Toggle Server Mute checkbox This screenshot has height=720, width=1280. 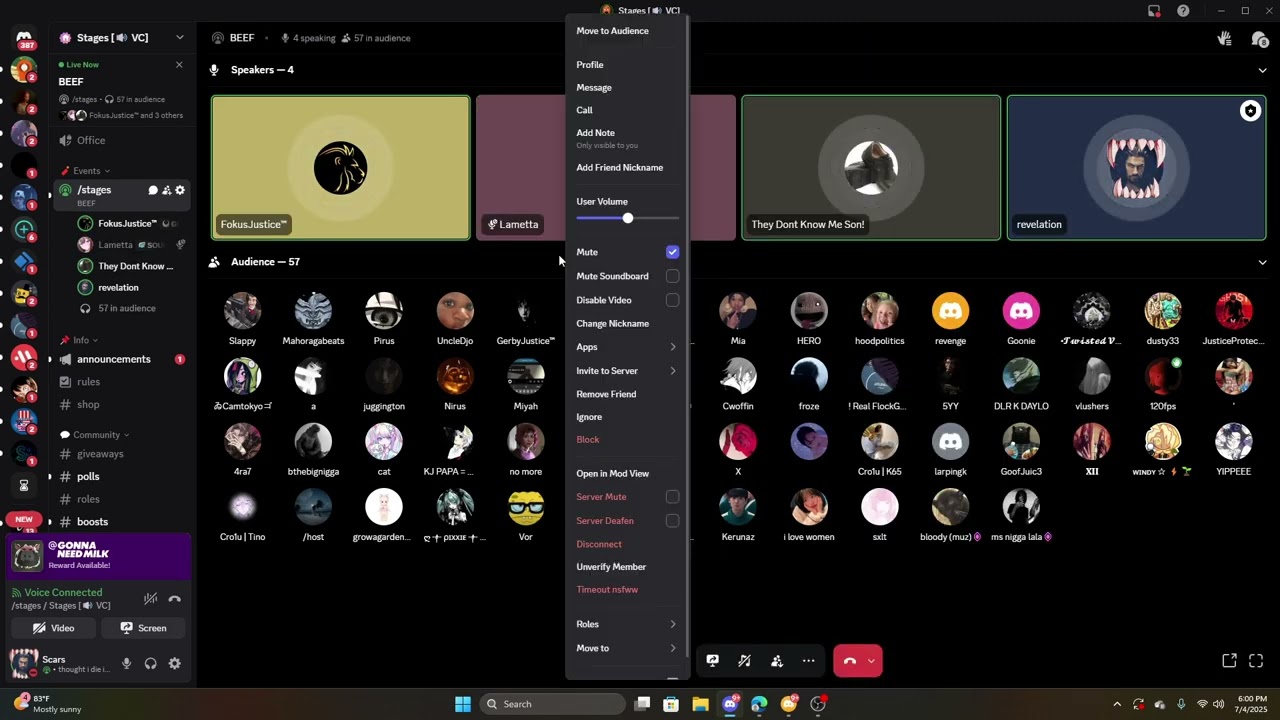click(672, 497)
